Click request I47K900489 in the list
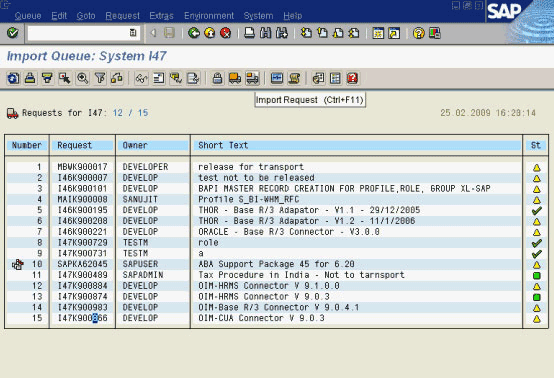Image resolution: width=554 pixels, height=378 pixels. [82, 275]
